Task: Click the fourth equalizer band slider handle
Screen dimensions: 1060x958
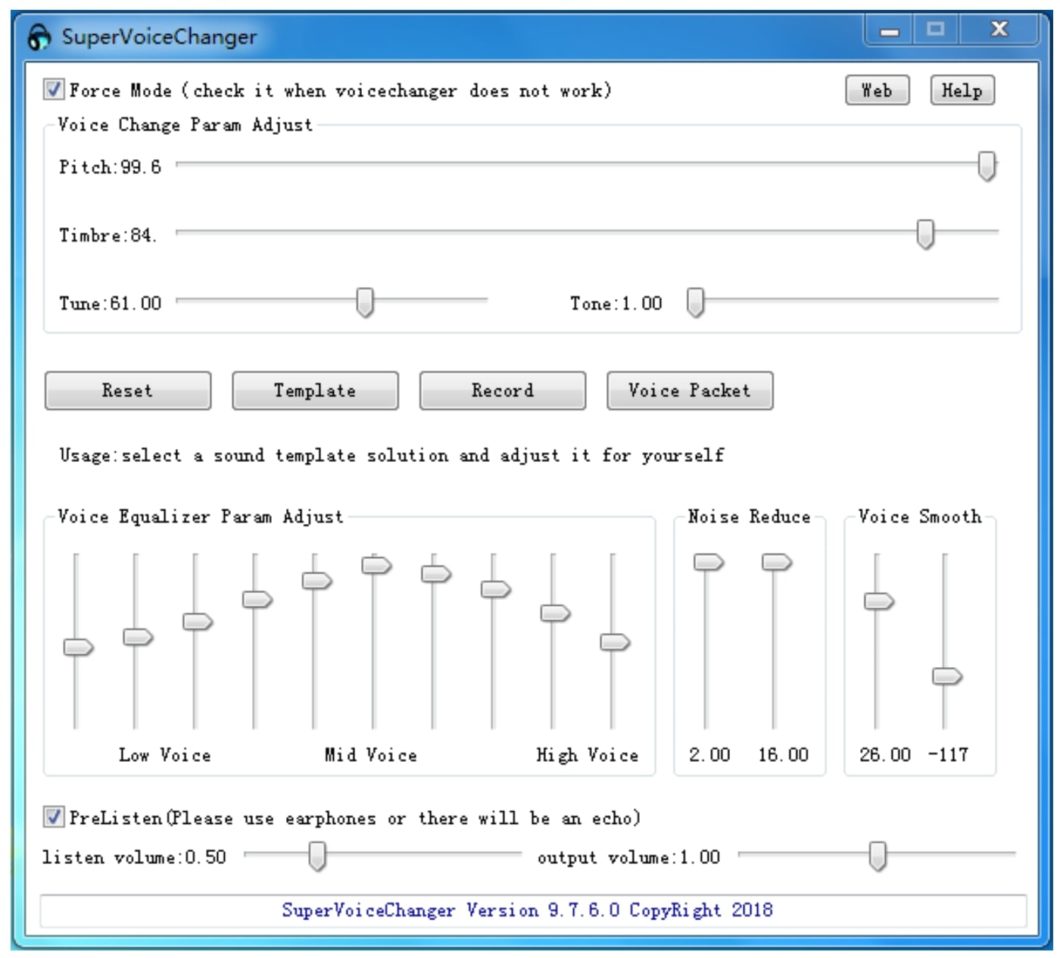Action: pyautogui.click(x=258, y=599)
